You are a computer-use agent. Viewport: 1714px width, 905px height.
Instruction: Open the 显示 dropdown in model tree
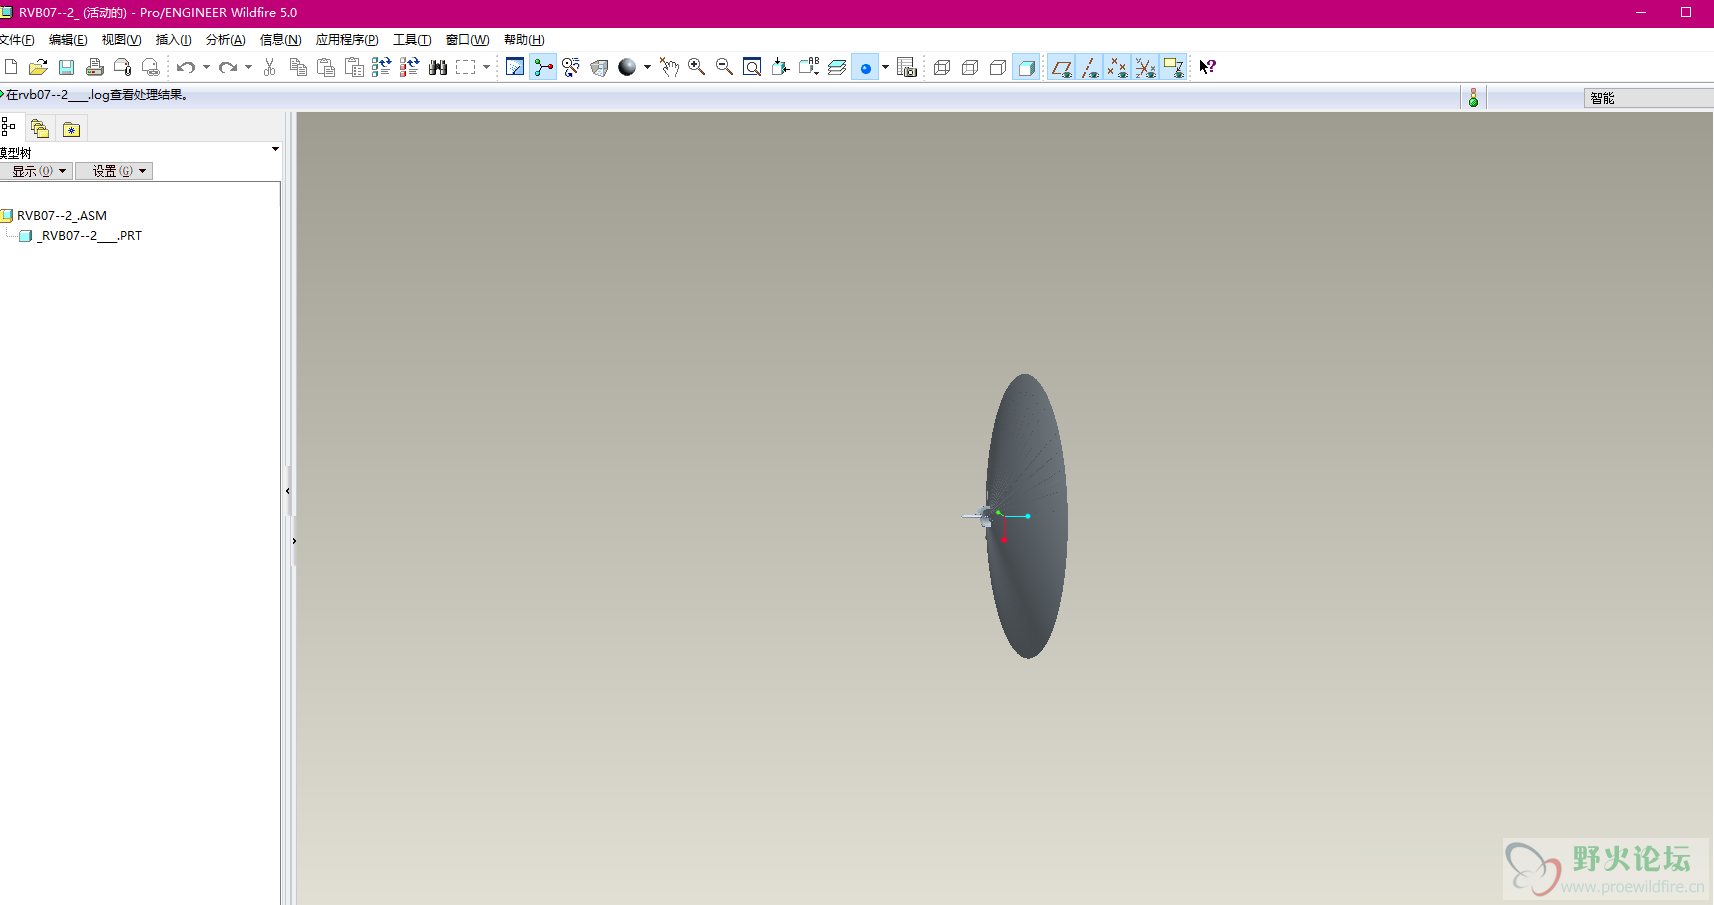(x=36, y=171)
